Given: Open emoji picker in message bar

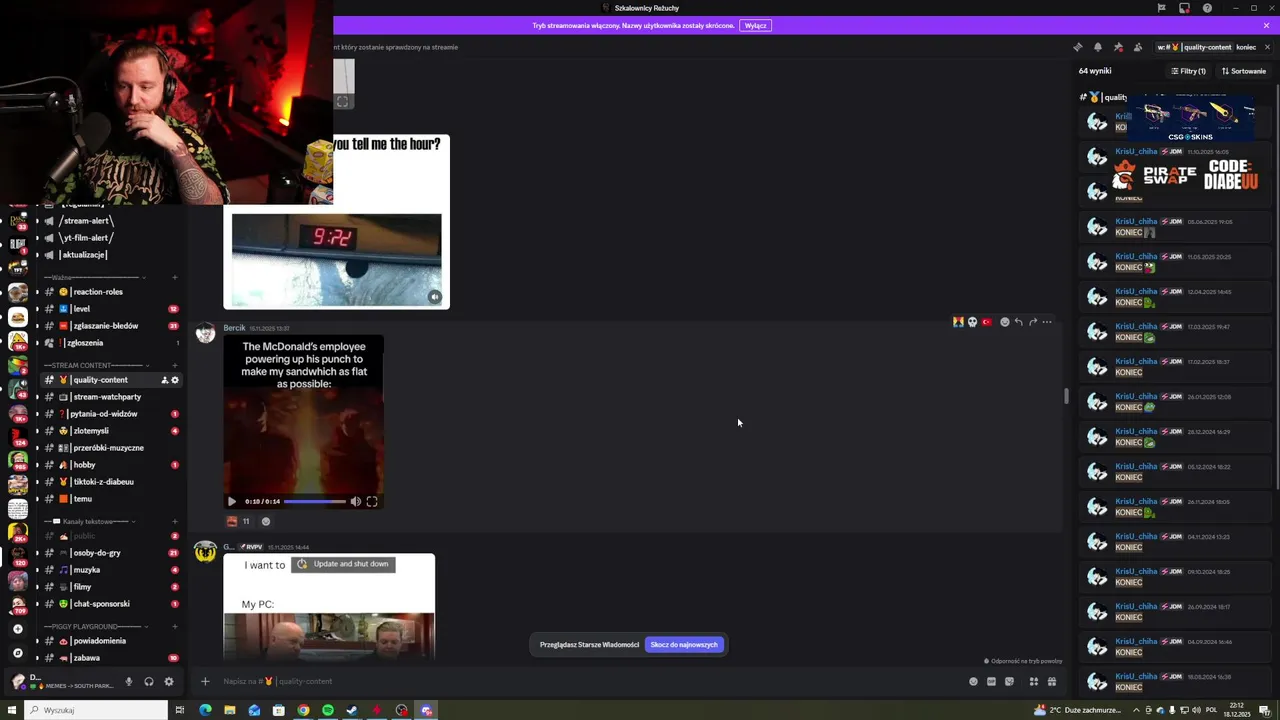Looking at the screenshot, I should coord(973,682).
